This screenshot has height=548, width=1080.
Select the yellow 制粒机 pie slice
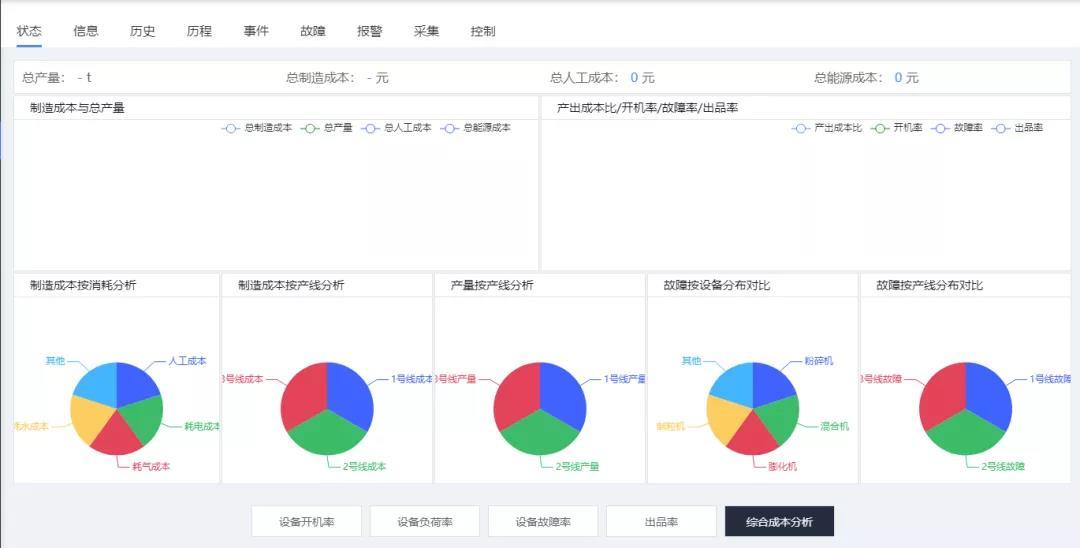tap(726, 420)
